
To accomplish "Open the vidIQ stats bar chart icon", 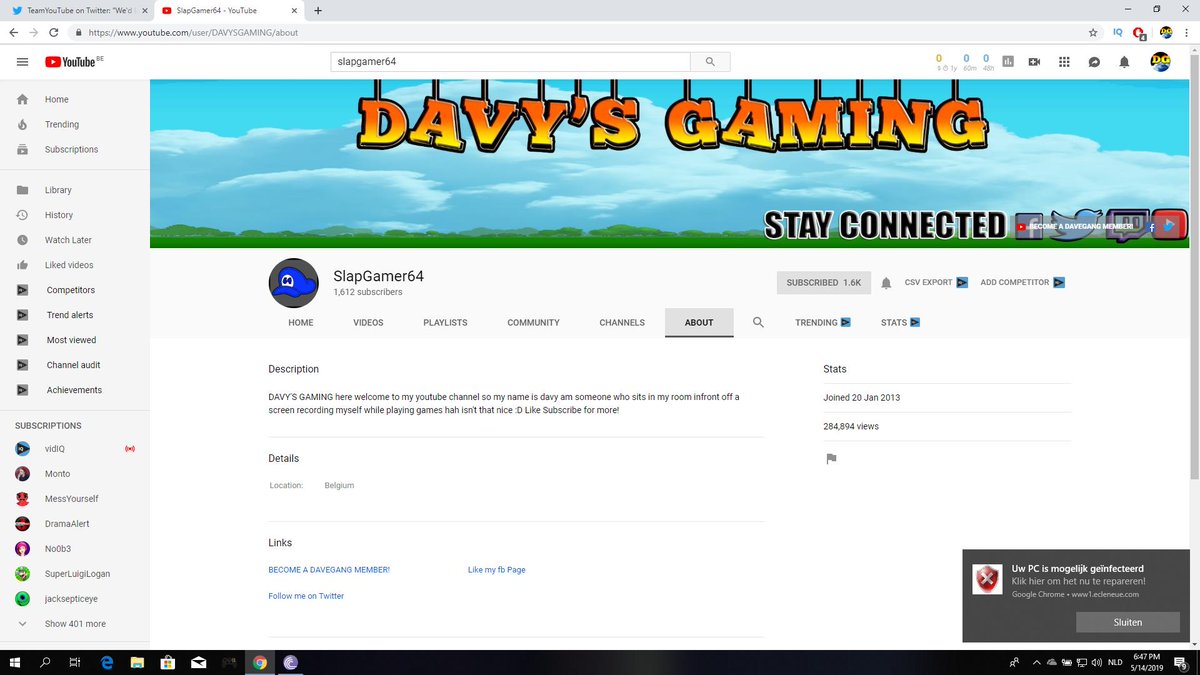I will click(x=1008, y=62).
